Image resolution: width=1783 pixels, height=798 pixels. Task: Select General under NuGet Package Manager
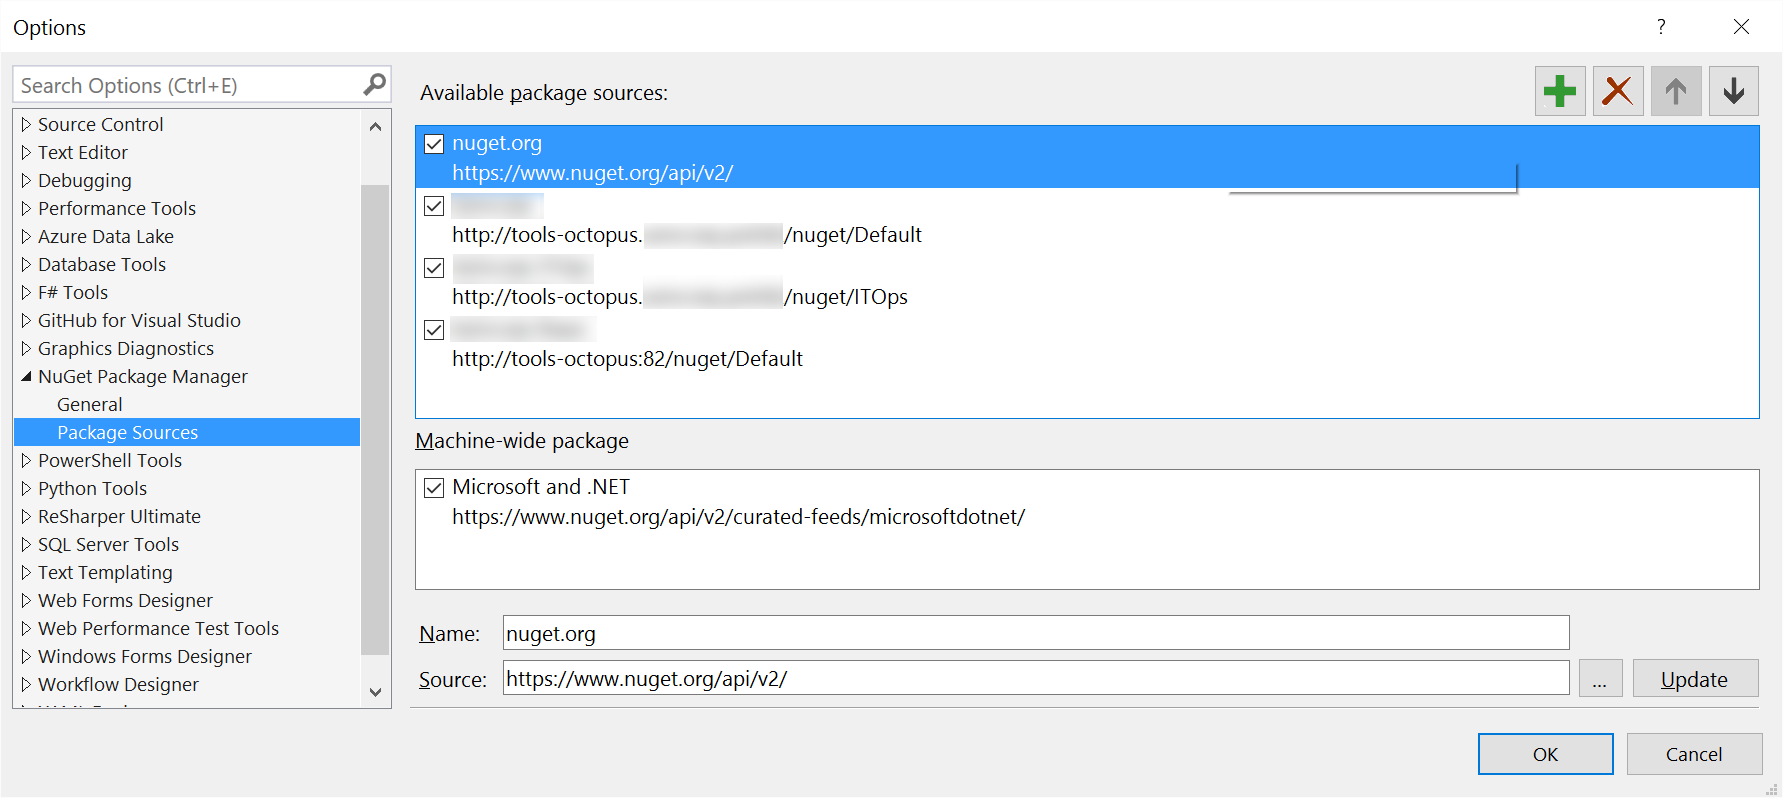90,405
